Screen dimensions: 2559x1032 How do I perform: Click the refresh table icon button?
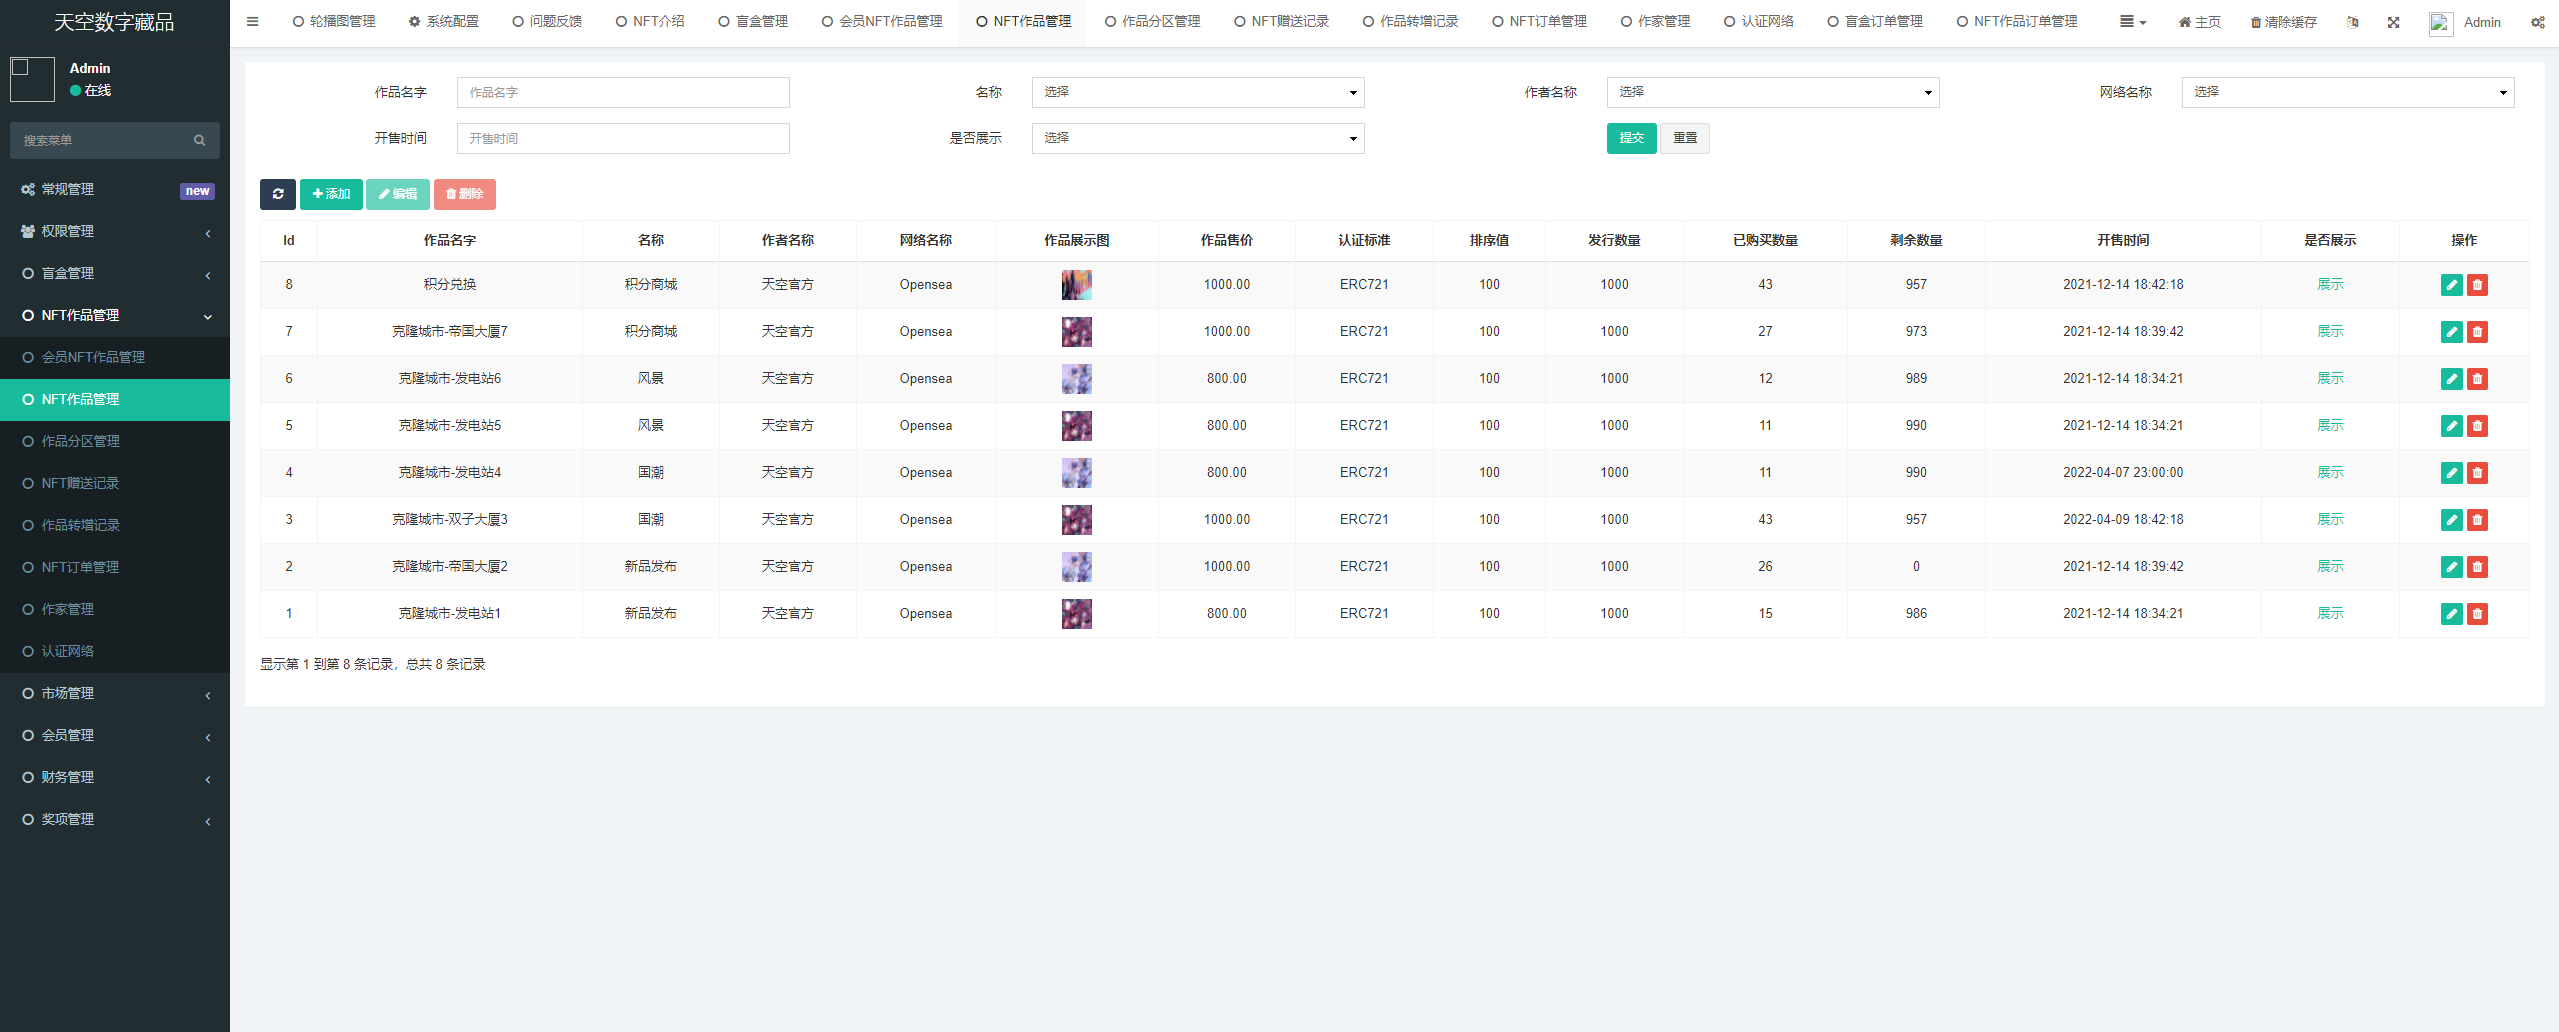(x=277, y=194)
